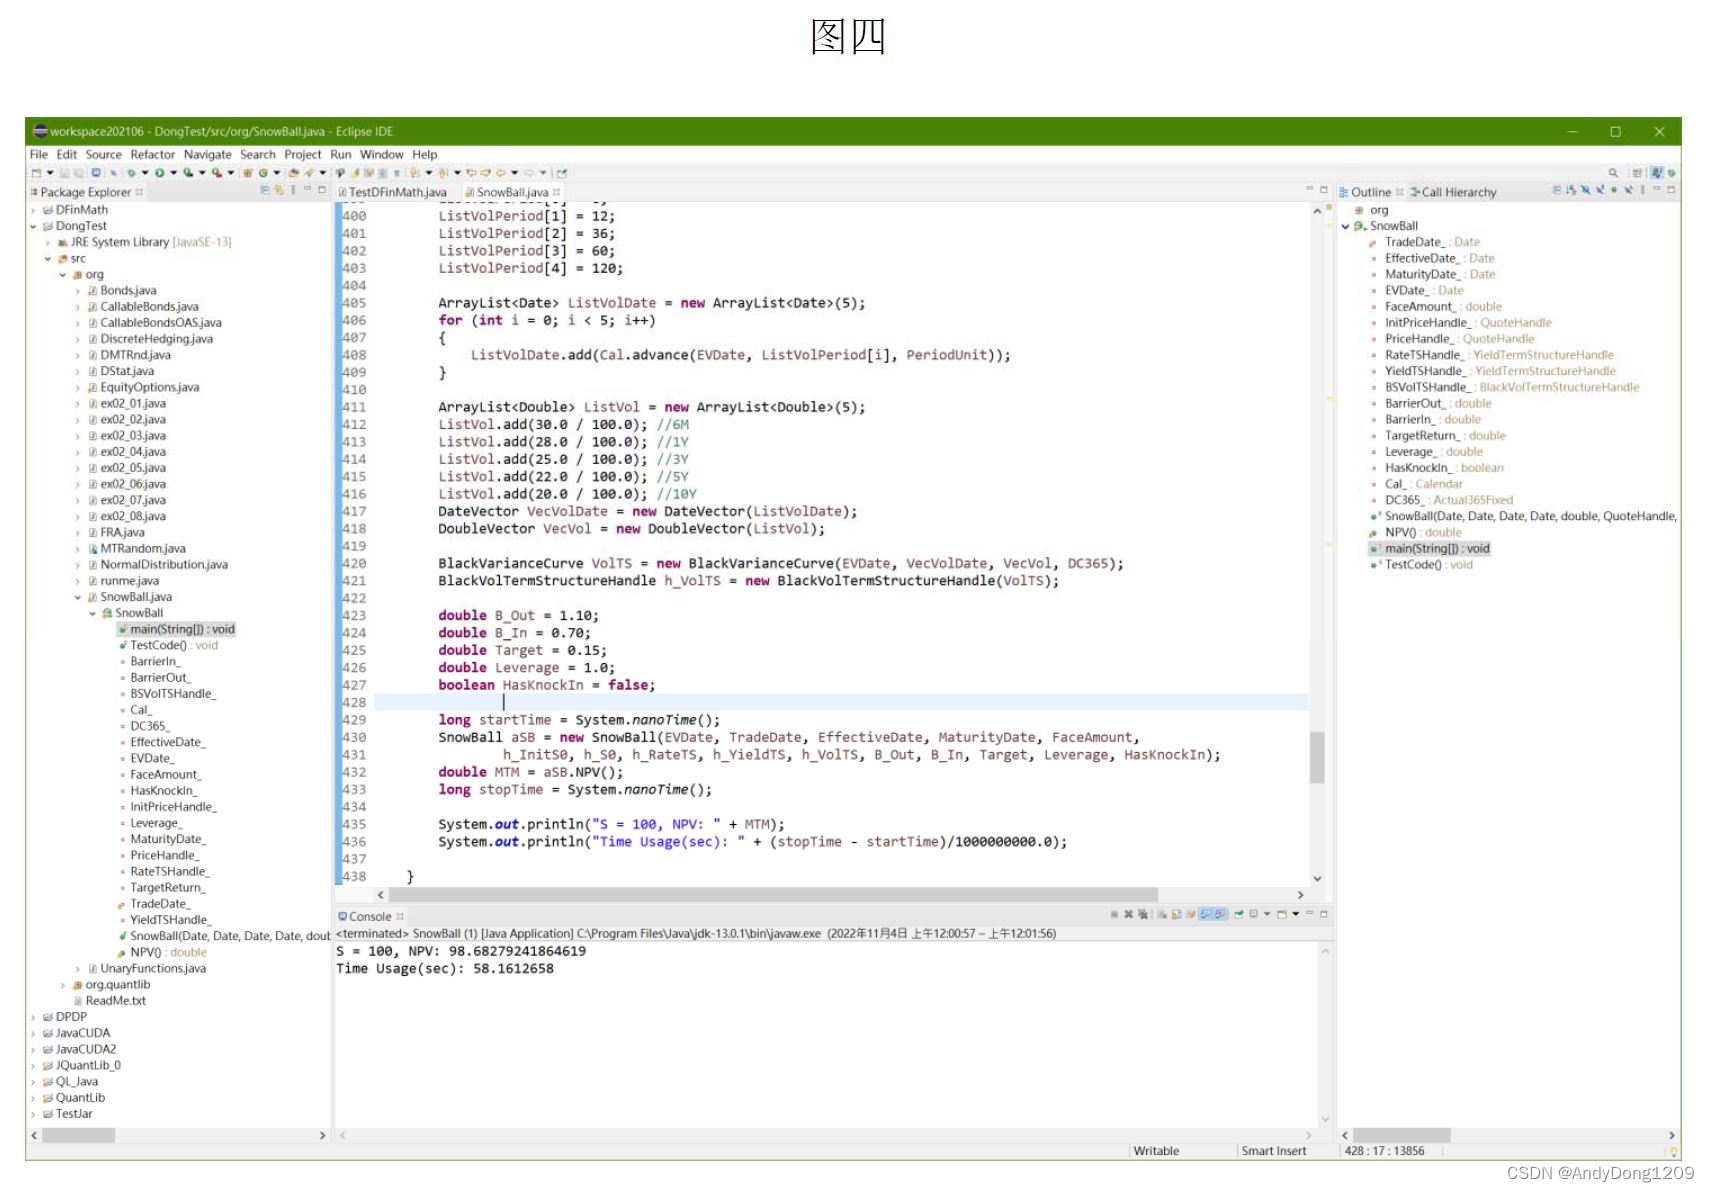Open the Open Perspective button
Viewport: 1709px width, 1192px height.
click(1637, 173)
